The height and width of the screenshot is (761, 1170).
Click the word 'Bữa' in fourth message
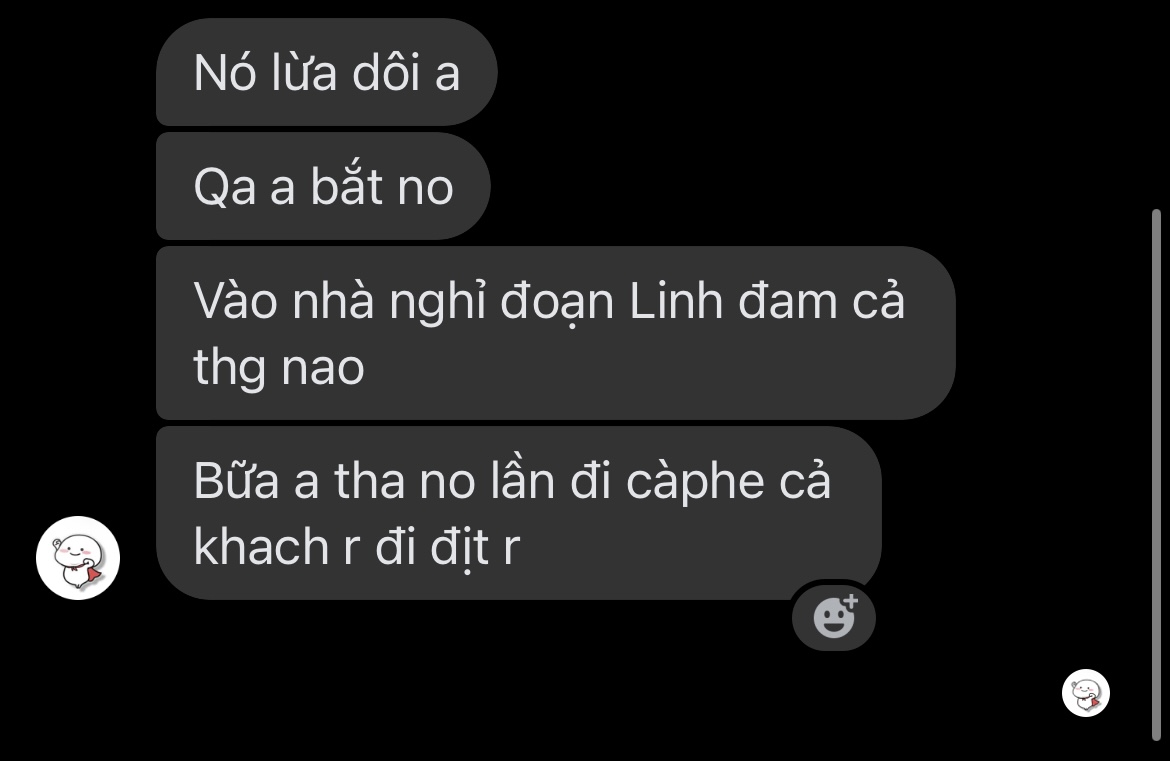coord(236,481)
